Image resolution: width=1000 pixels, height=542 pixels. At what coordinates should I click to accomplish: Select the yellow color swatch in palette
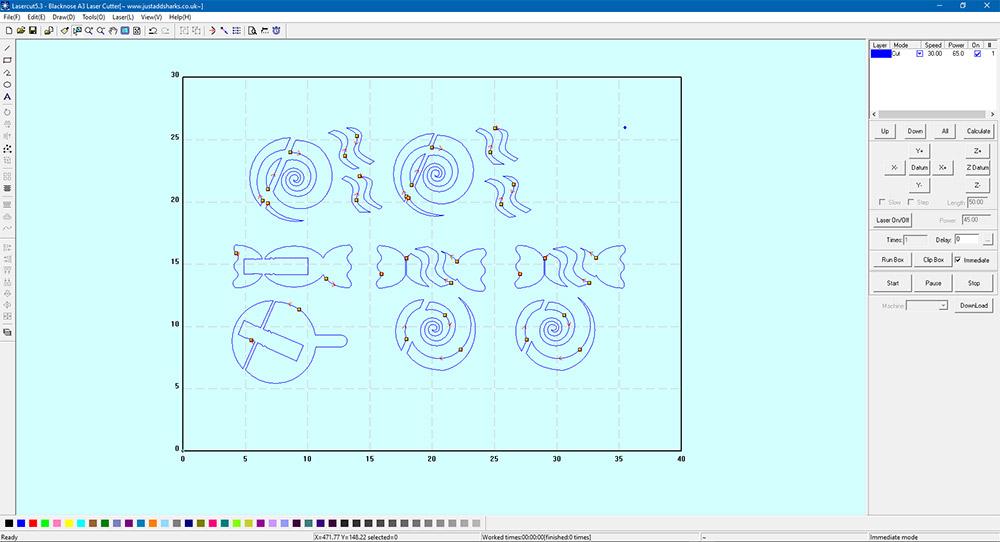point(69,524)
